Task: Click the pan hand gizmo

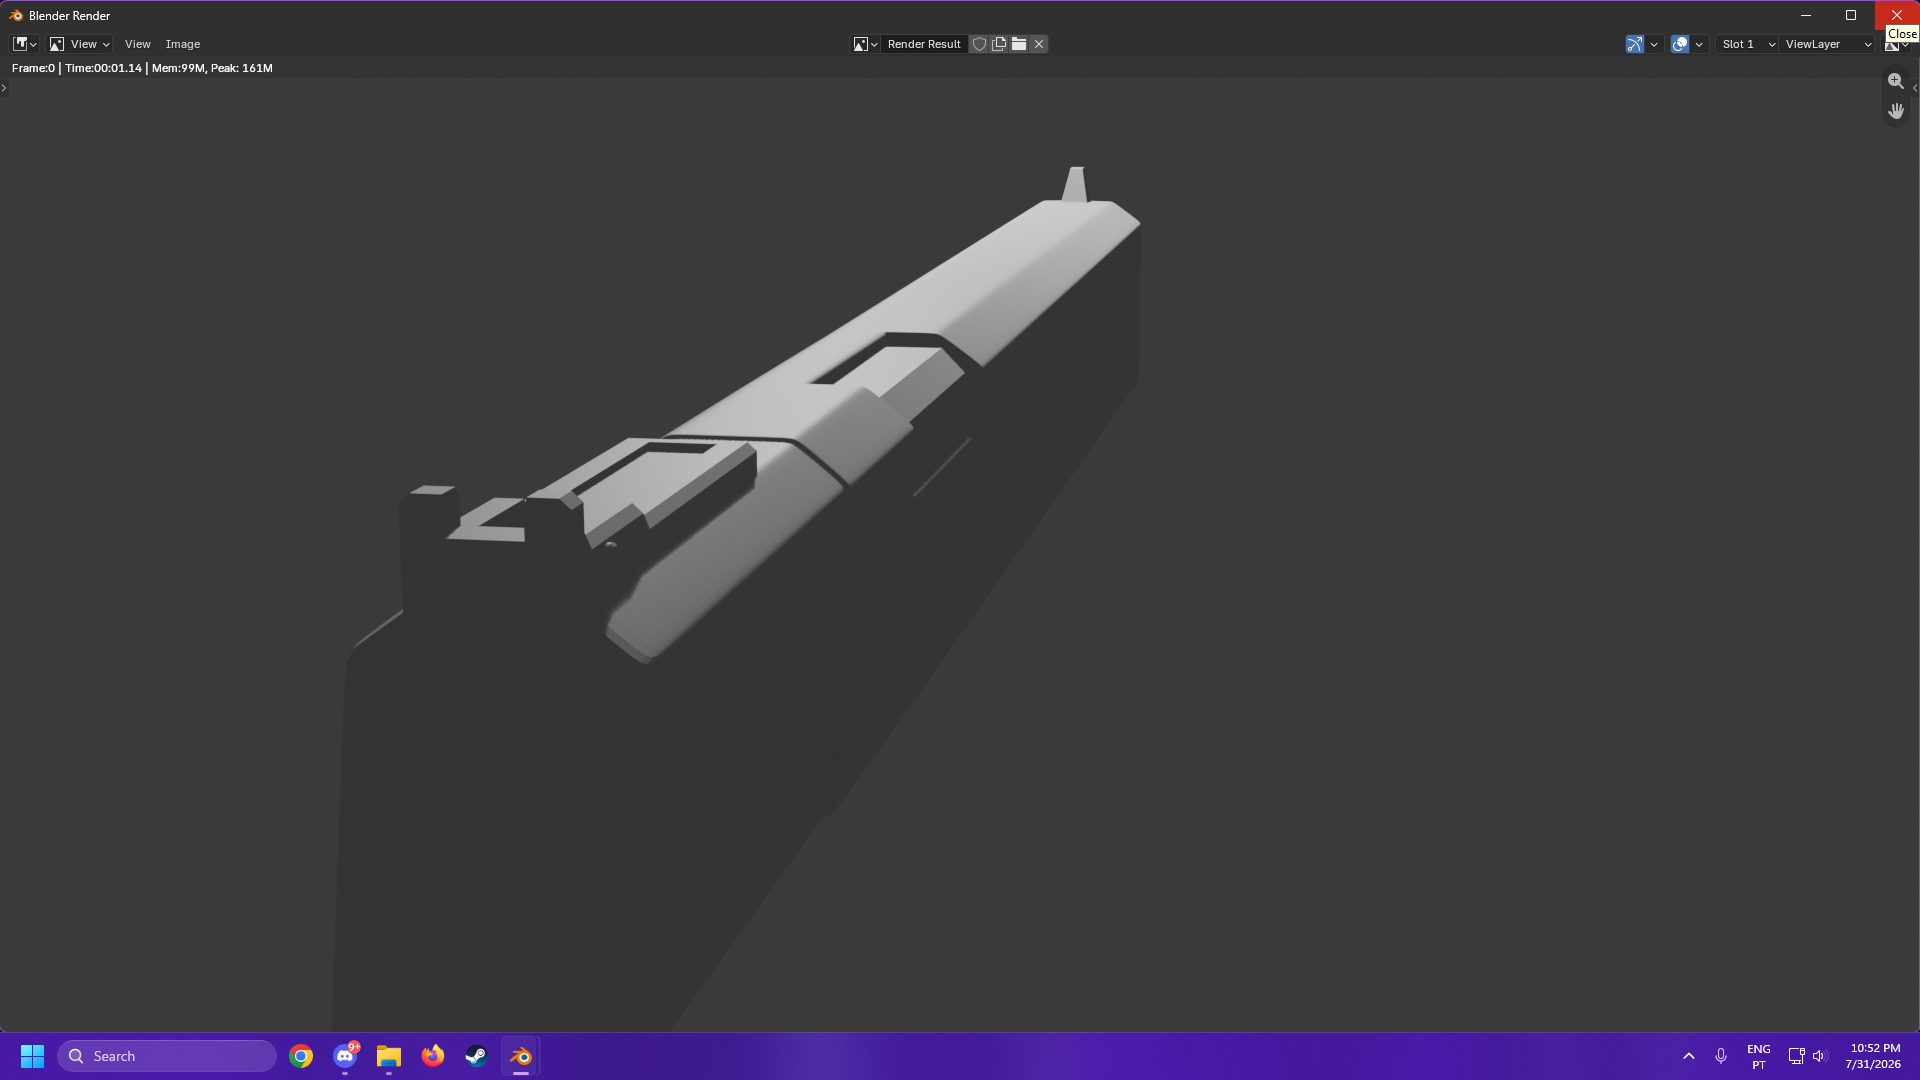Action: (x=1896, y=111)
